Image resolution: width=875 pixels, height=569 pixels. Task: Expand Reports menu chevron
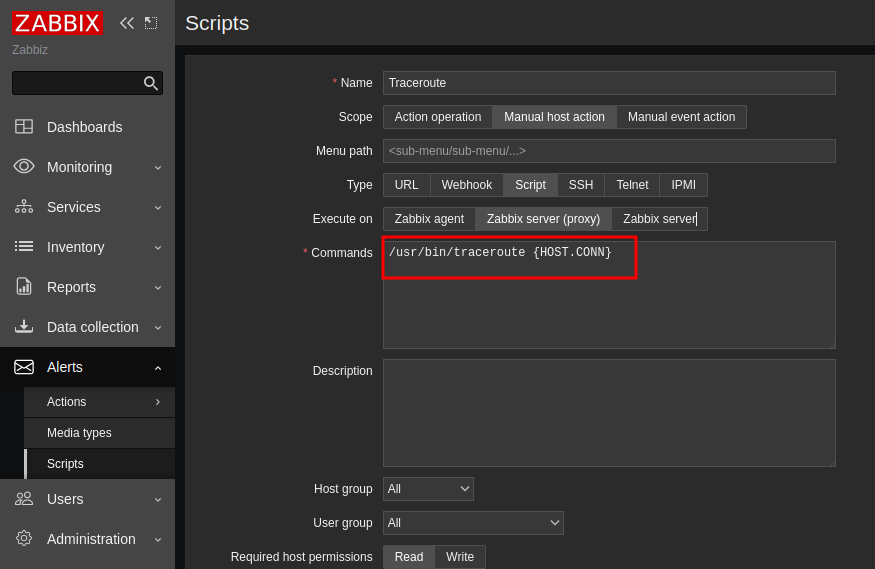click(158, 287)
